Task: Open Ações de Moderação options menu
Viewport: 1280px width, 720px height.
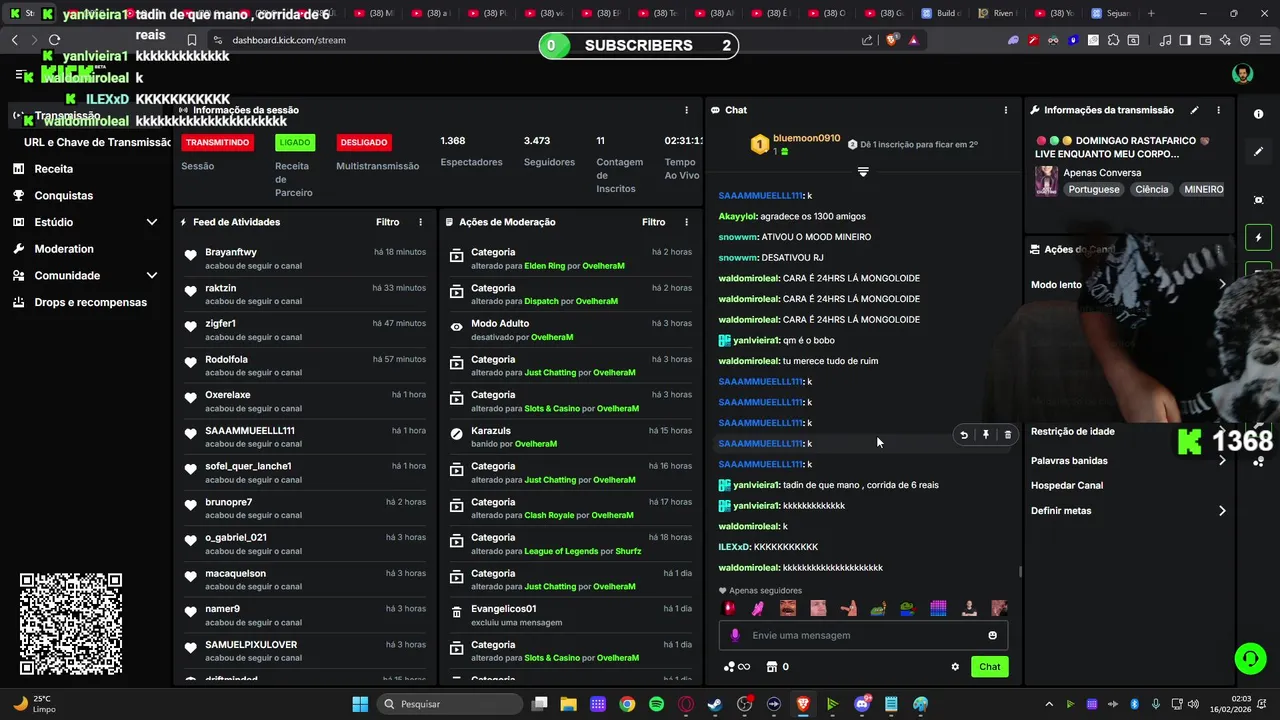Action: (x=686, y=222)
